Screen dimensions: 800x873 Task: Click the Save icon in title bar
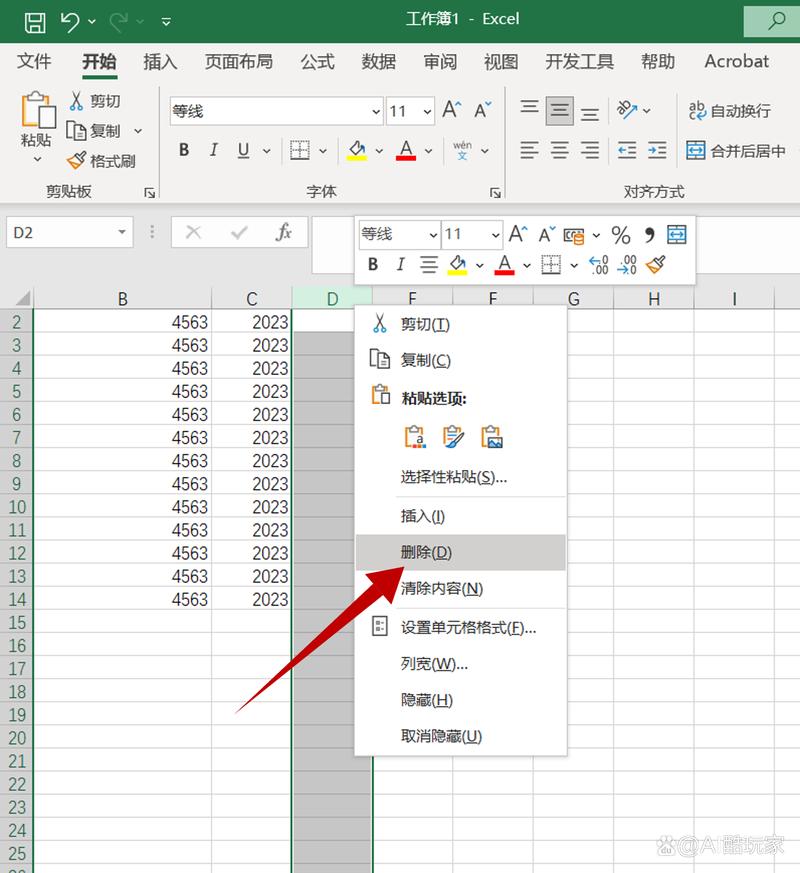[x=34, y=20]
